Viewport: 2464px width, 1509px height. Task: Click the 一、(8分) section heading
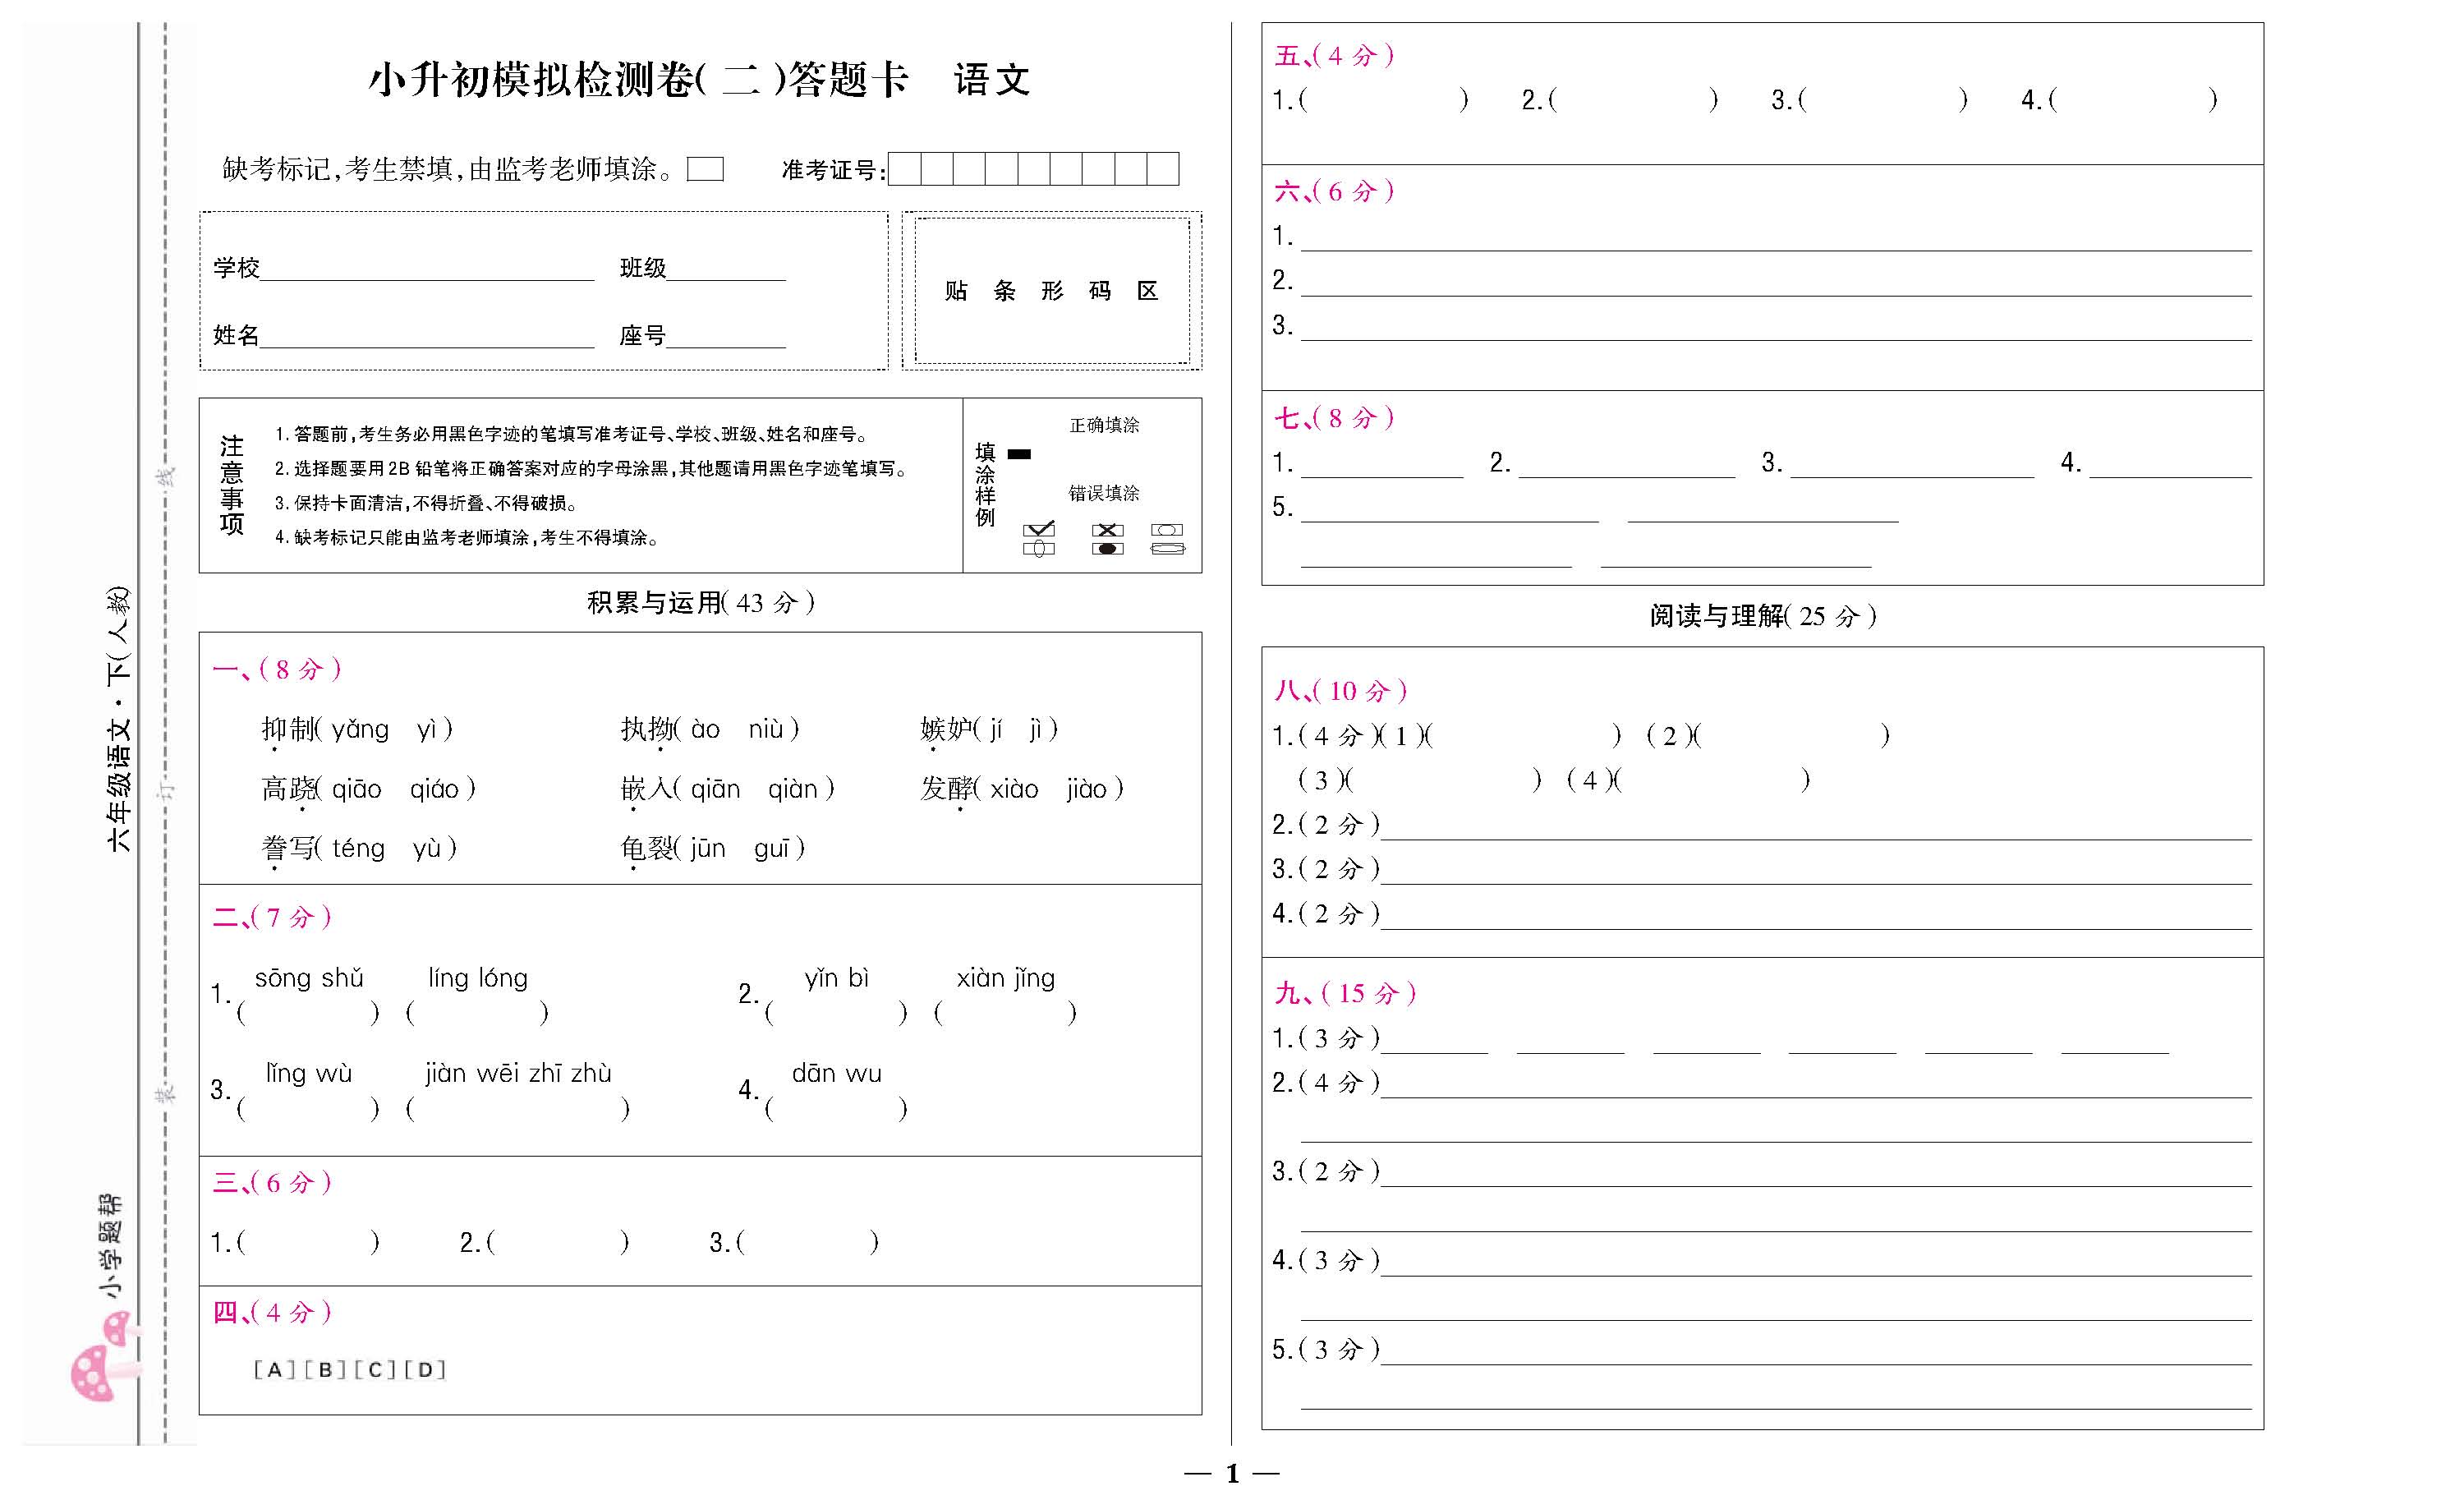click(x=278, y=669)
